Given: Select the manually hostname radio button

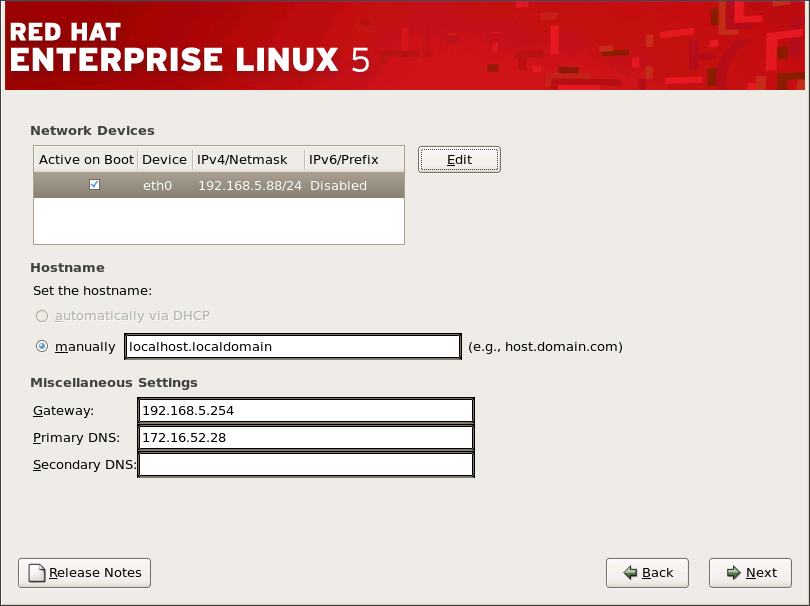Looking at the screenshot, I should [41, 346].
